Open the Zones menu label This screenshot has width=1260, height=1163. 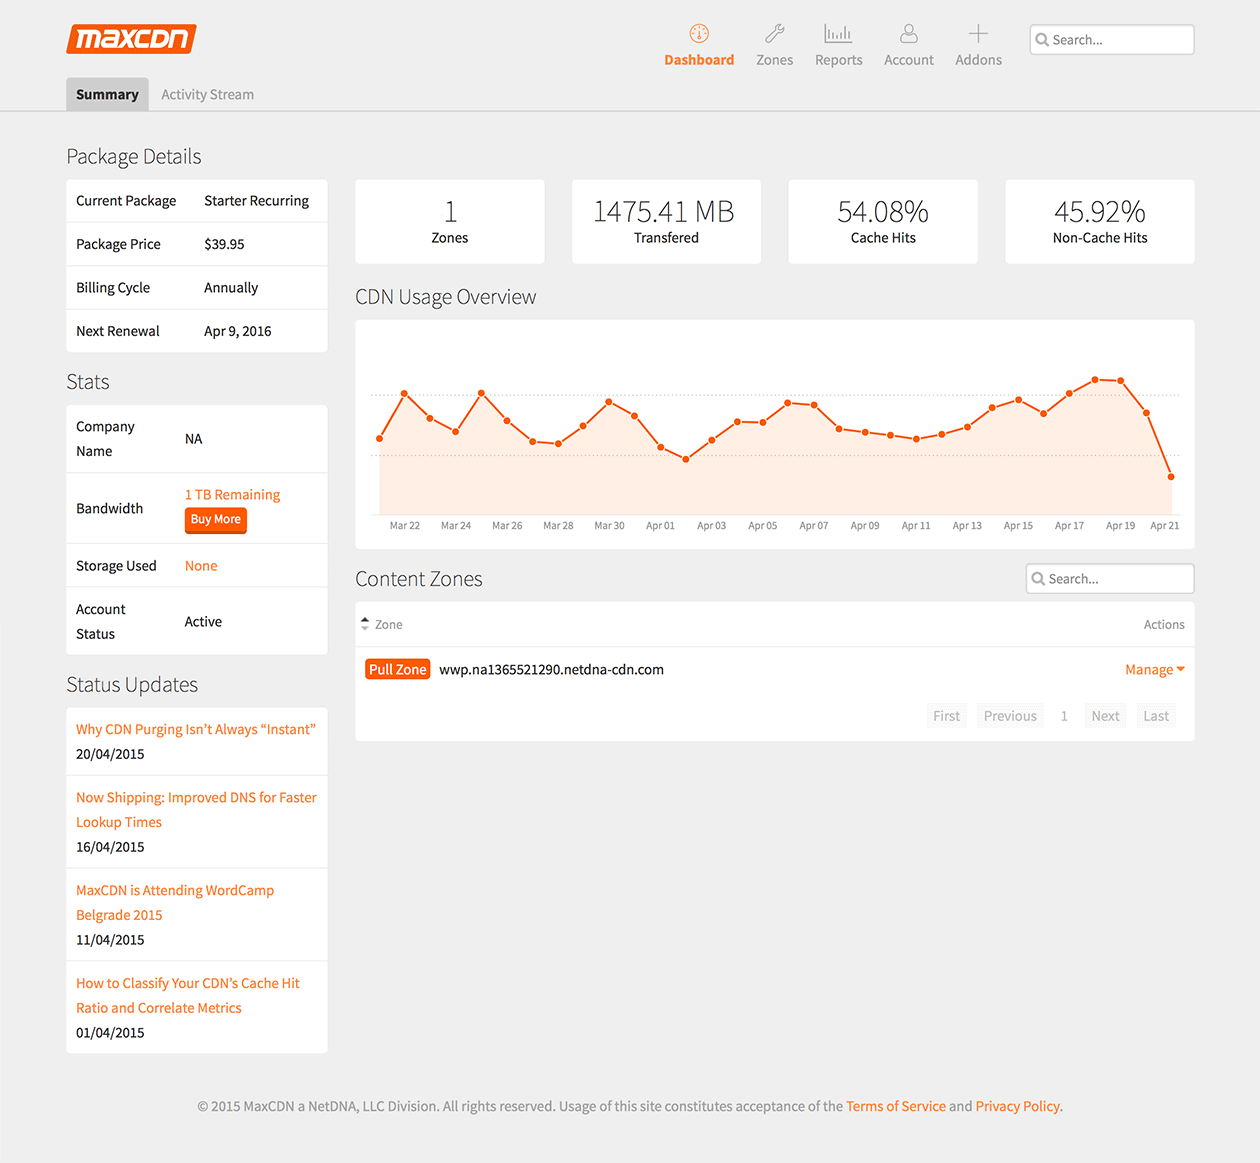pos(775,60)
